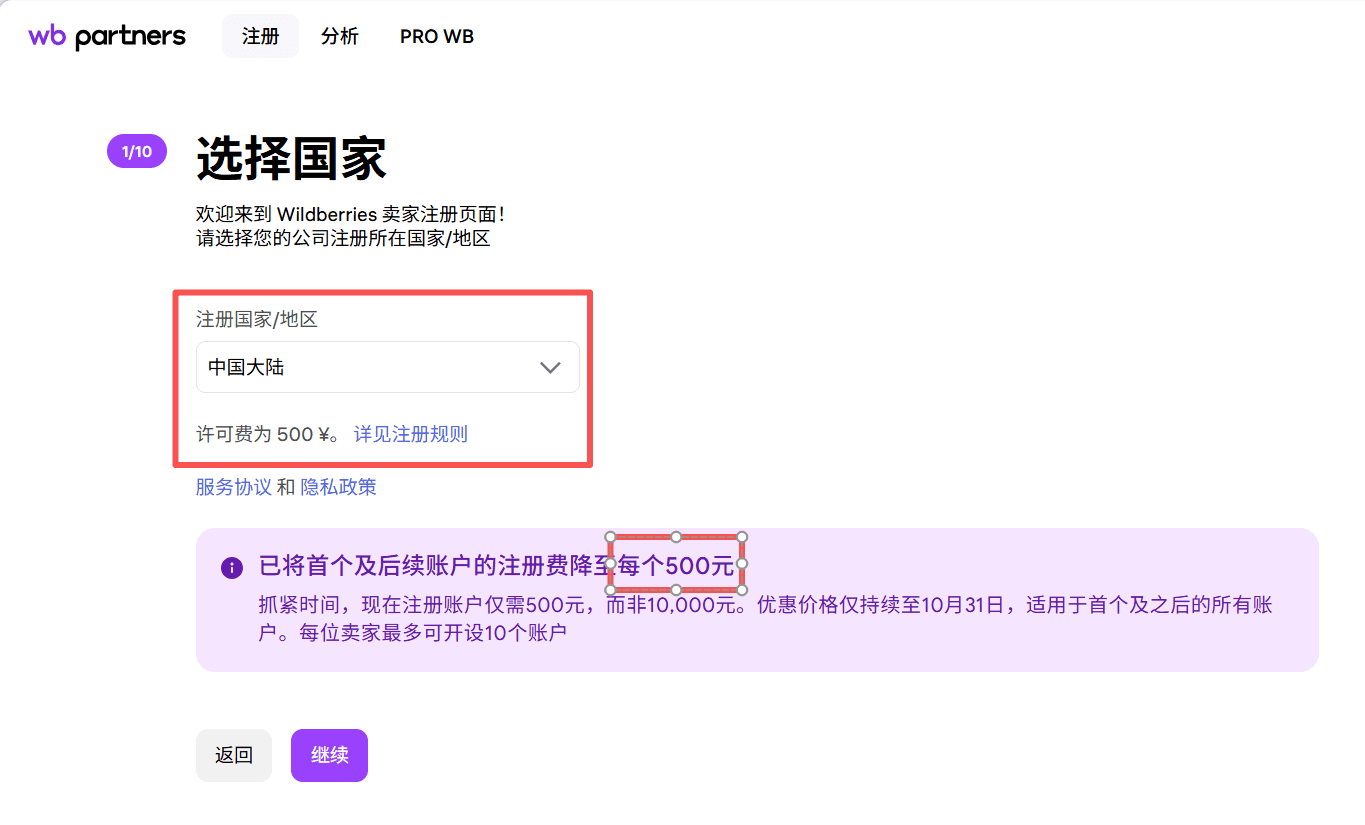Open the 注册 tab
The width and height of the screenshot is (1365, 825).
pyautogui.click(x=260, y=36)
